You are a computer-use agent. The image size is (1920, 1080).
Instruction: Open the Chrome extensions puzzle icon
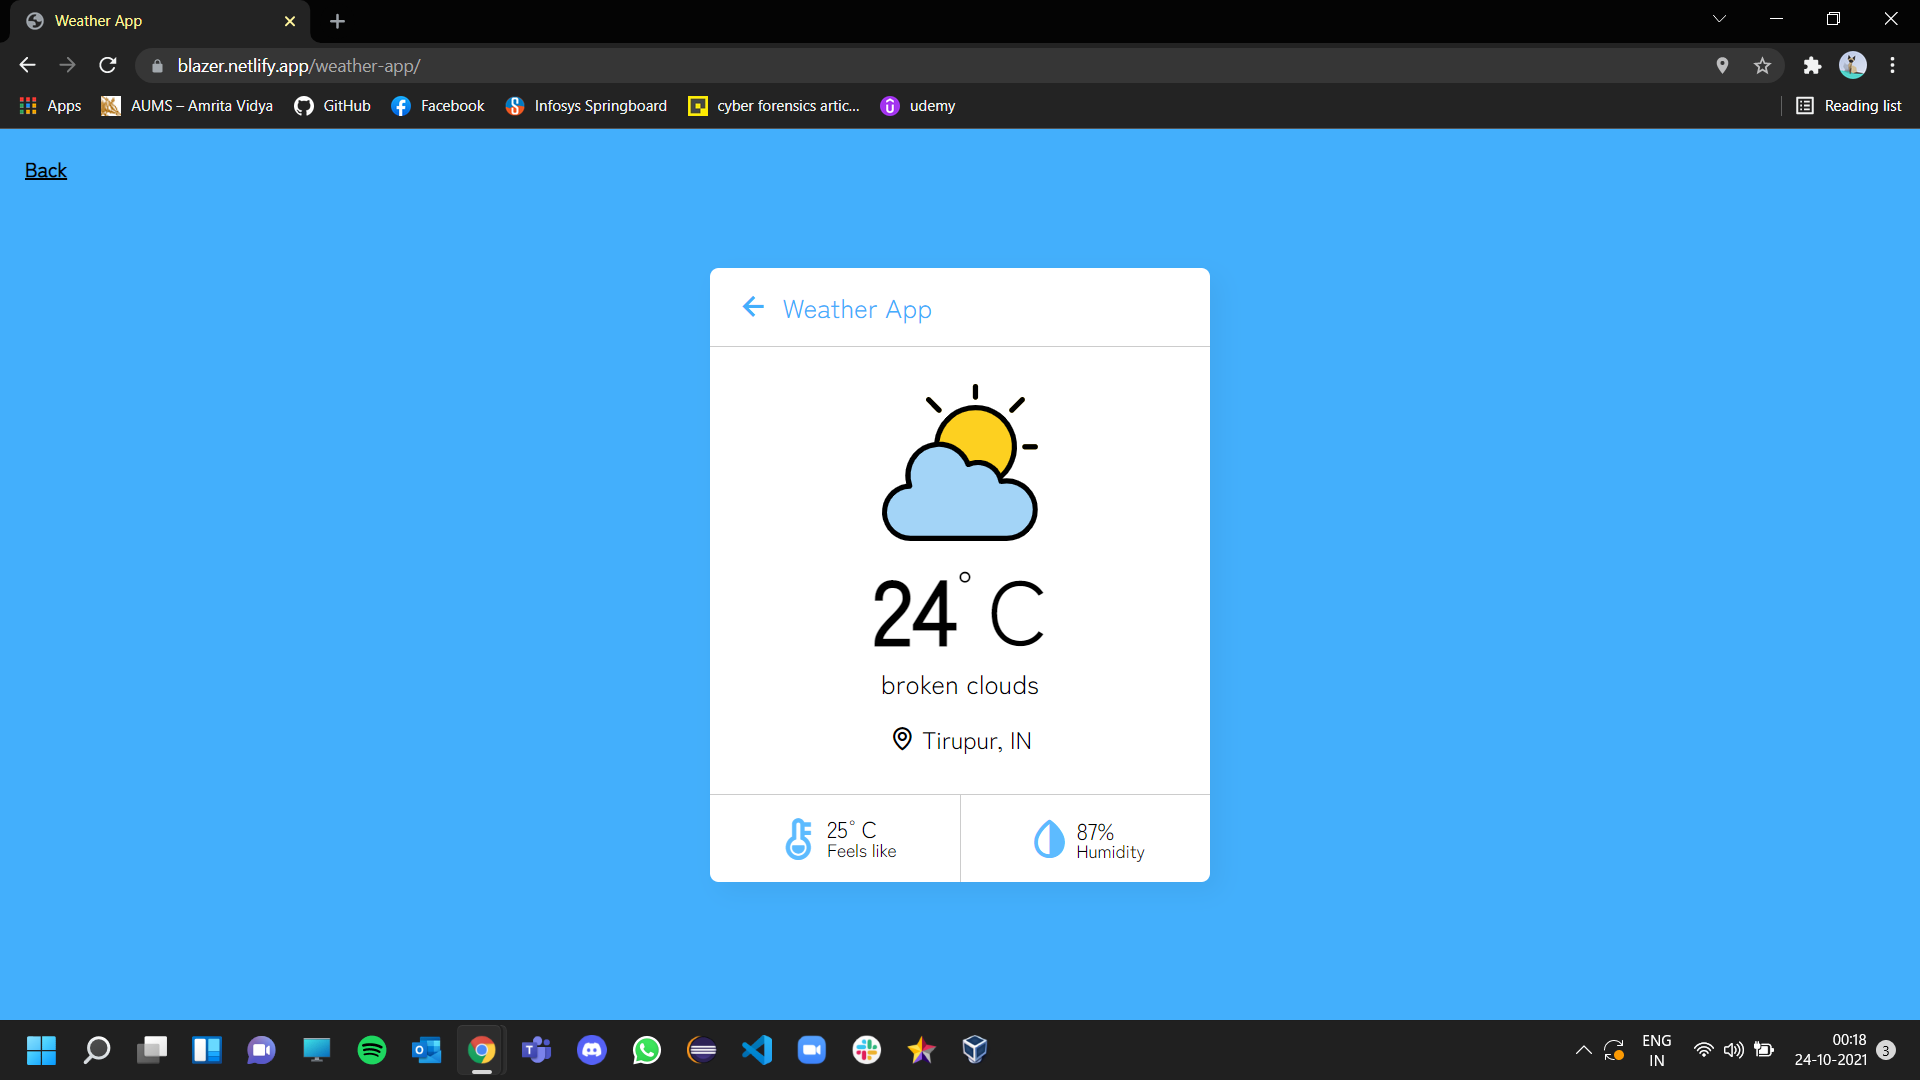1812,66
